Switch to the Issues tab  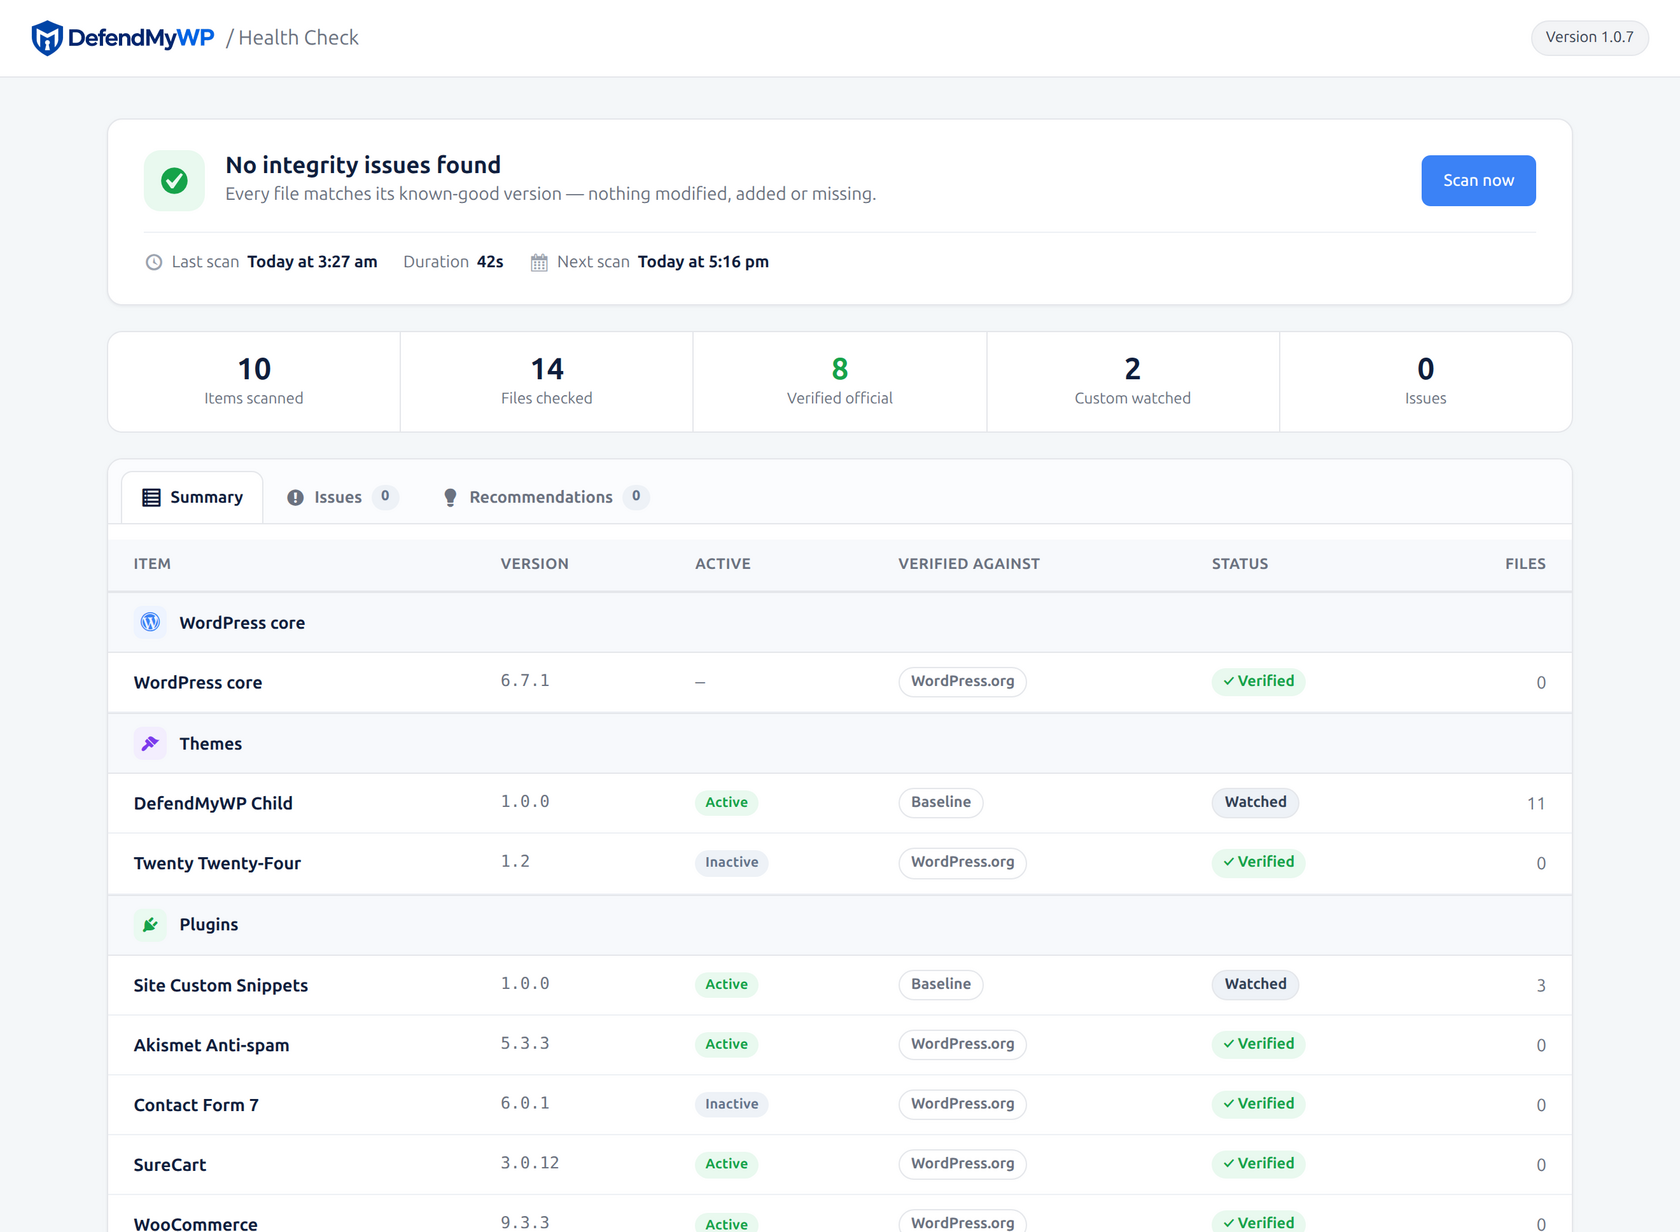pyautogui.click(x=342, y=497)
